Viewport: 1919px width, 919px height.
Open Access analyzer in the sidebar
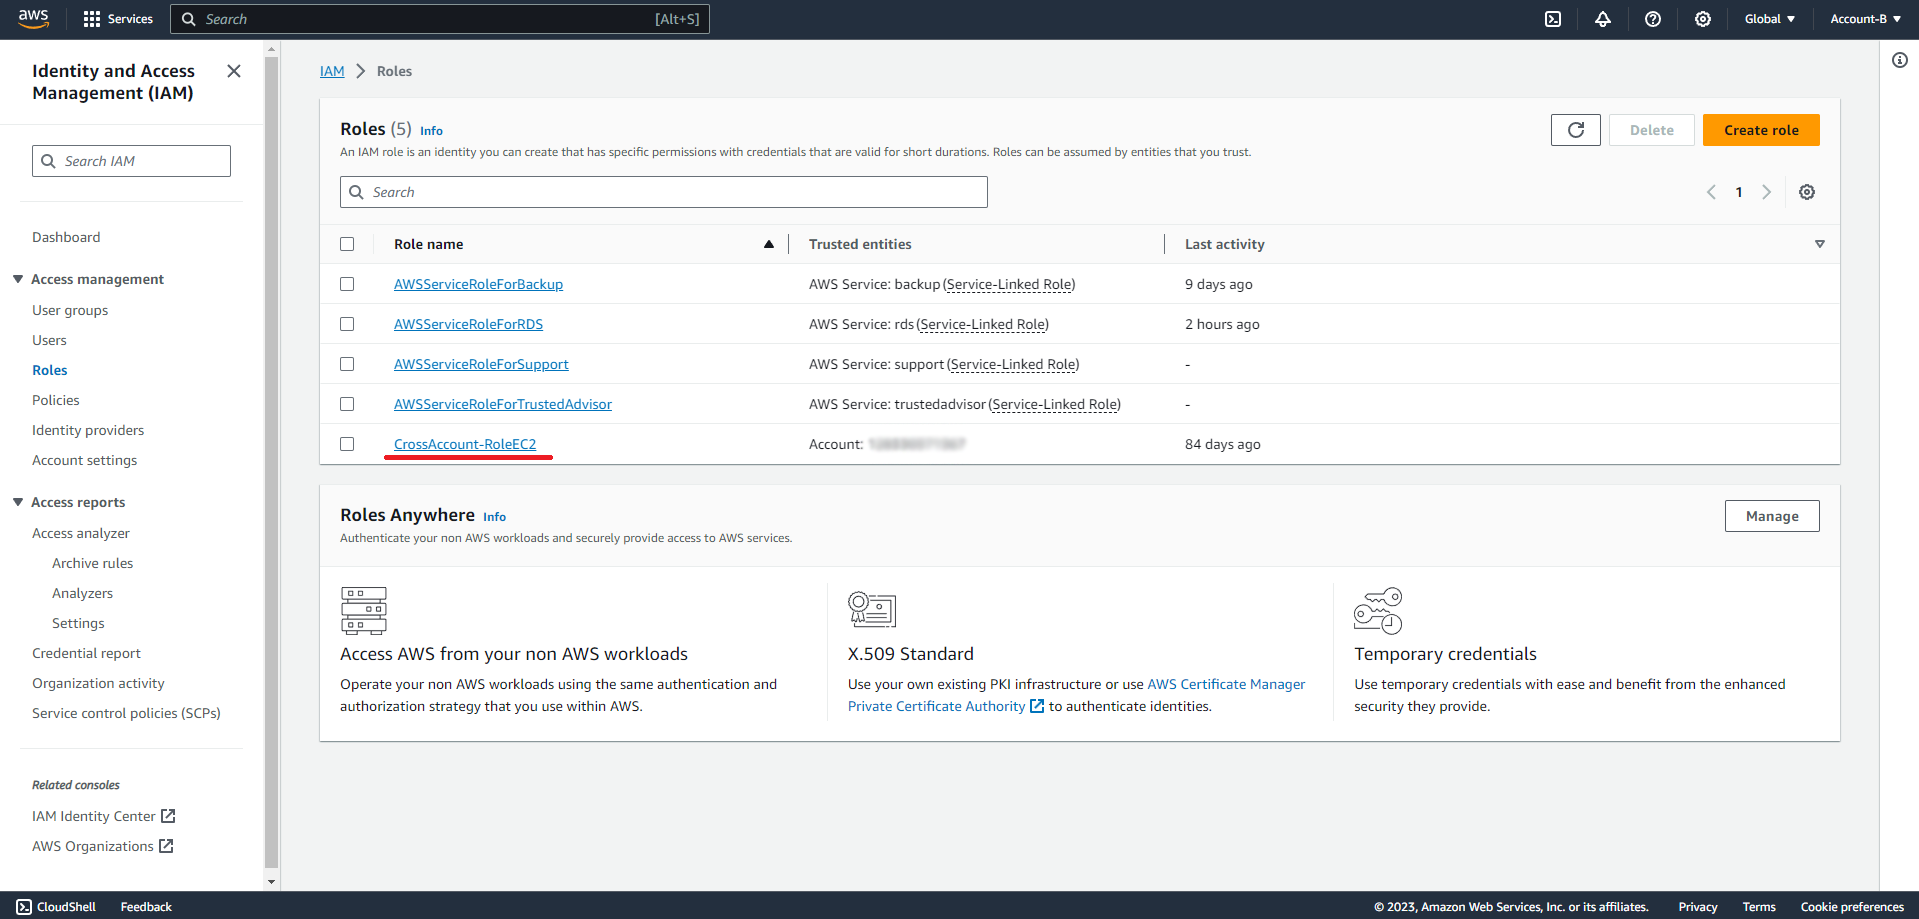81,533
